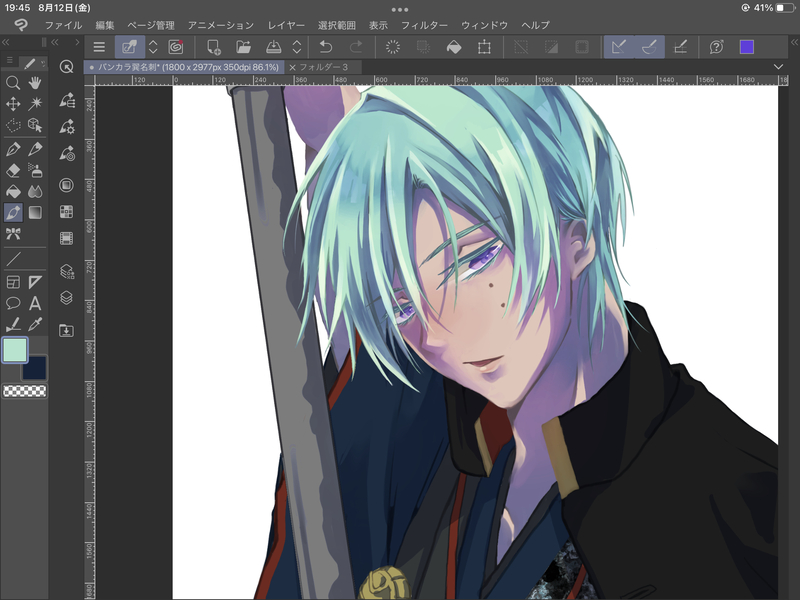
Task: Collapse the left tool palette dock
Action: tap(6, 42)
